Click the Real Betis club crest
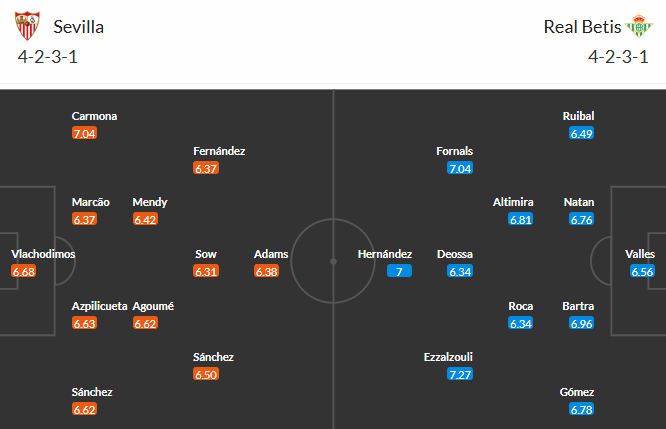666x429 pixels. click(x=637, y=26)
